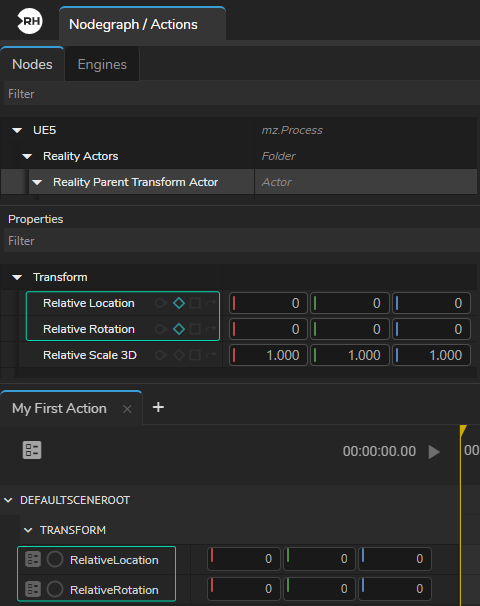
Task: Select the Reality Actors row label
Action: 80,156
